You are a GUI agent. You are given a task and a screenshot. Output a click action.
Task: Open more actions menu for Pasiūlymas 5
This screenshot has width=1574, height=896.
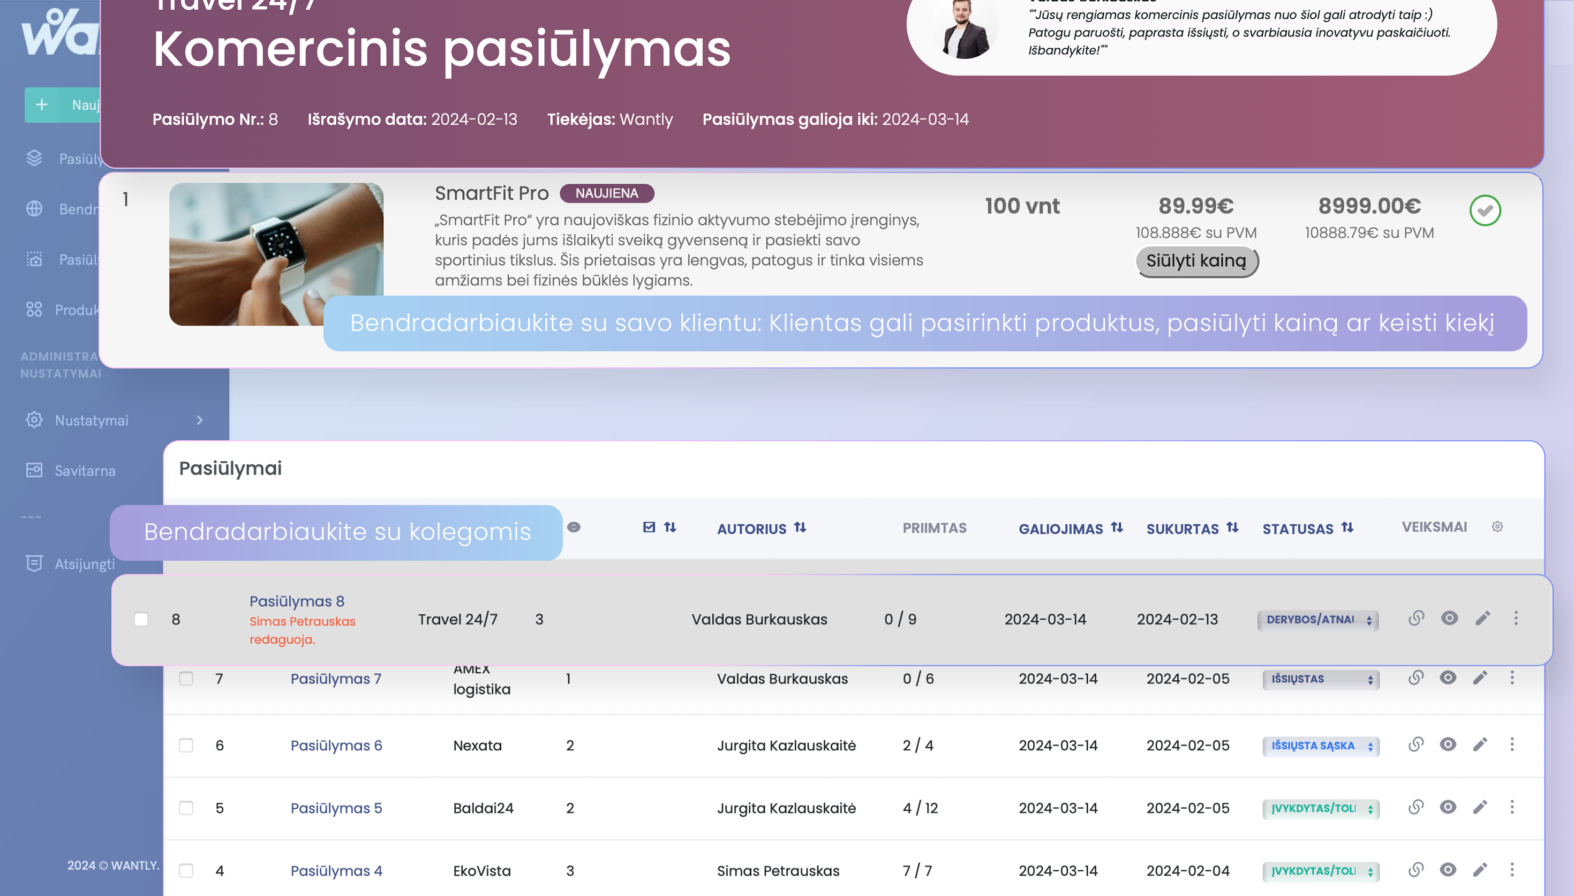[1512, 807]
